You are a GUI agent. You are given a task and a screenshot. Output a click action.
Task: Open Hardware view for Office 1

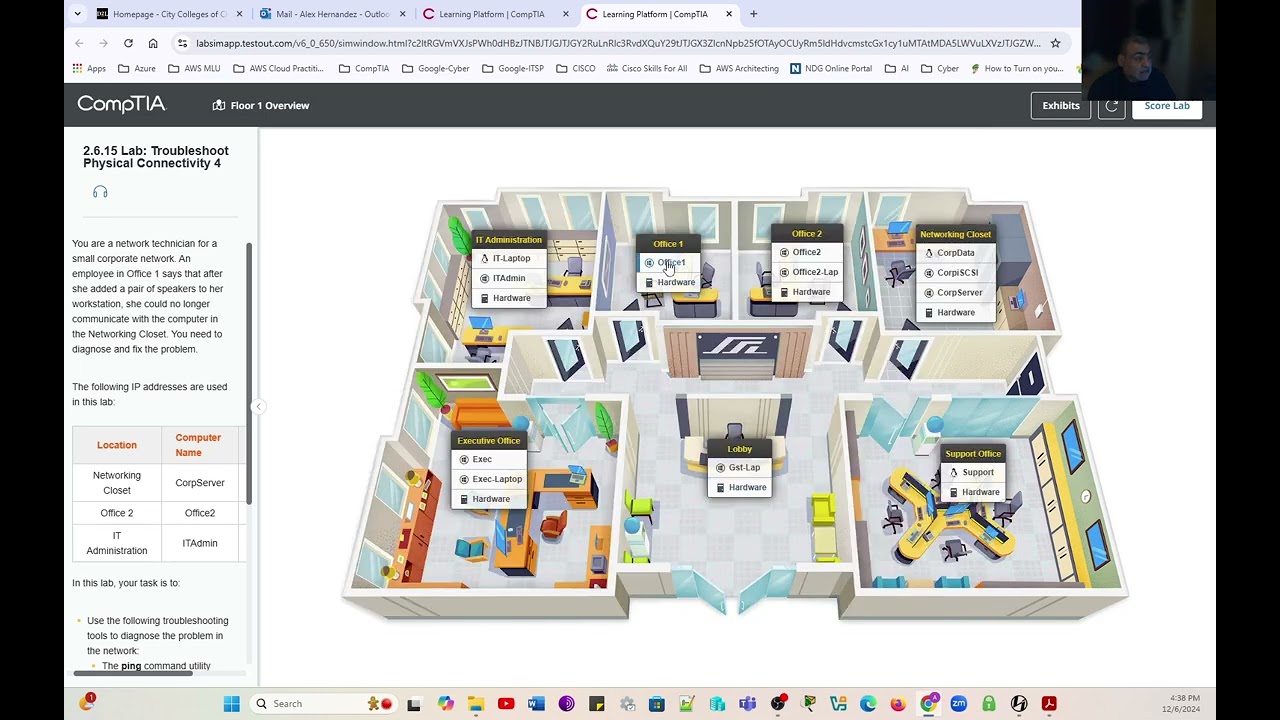click(x=669, y=283)
